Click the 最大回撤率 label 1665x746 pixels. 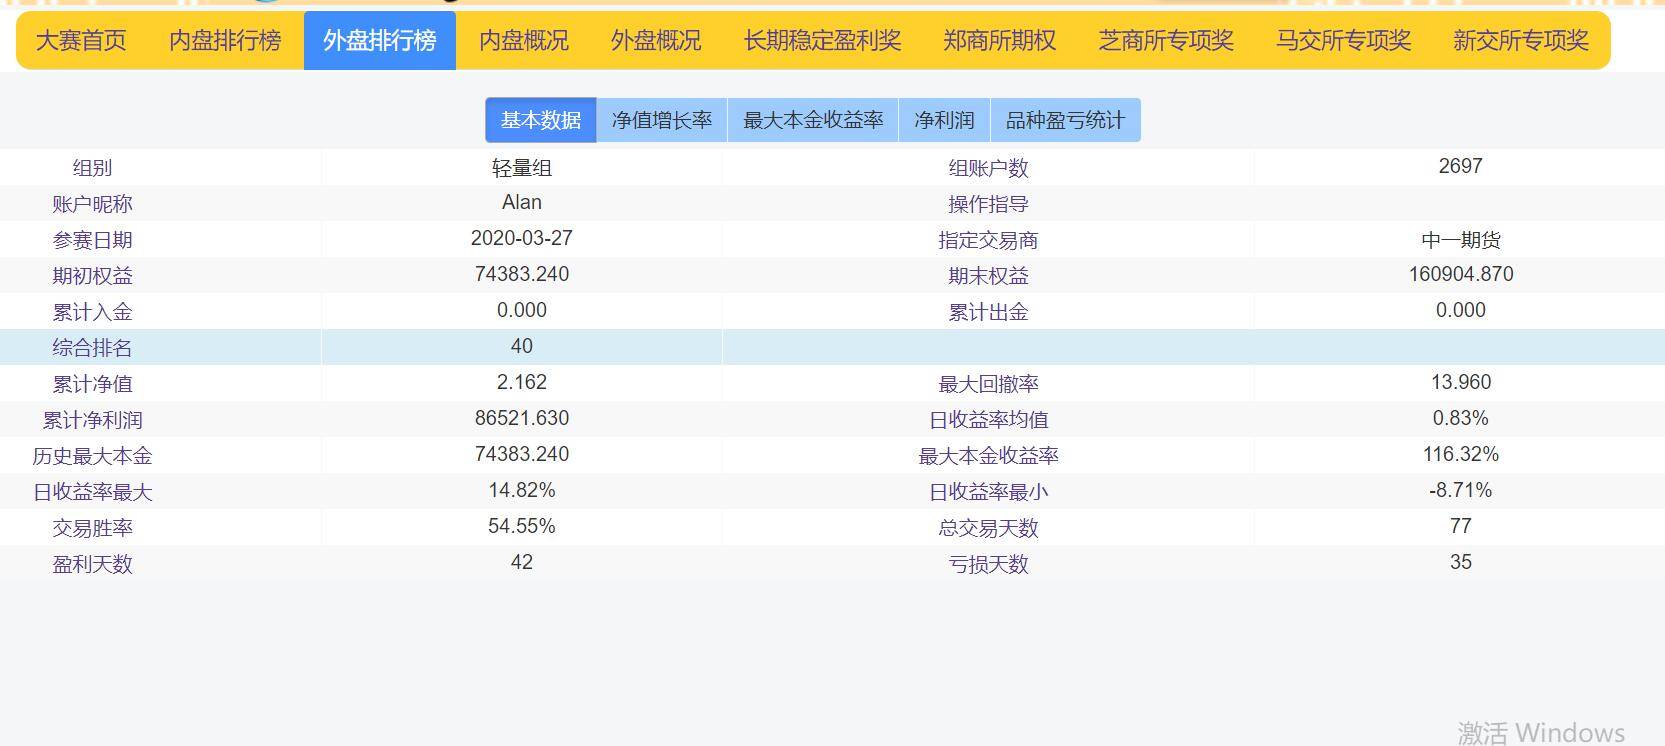(x=988, y=384)
